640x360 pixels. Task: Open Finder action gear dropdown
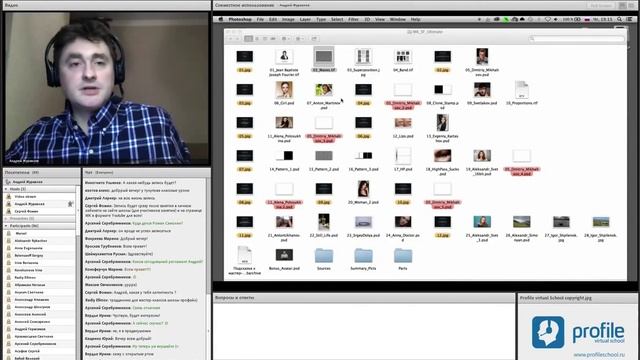300,38
